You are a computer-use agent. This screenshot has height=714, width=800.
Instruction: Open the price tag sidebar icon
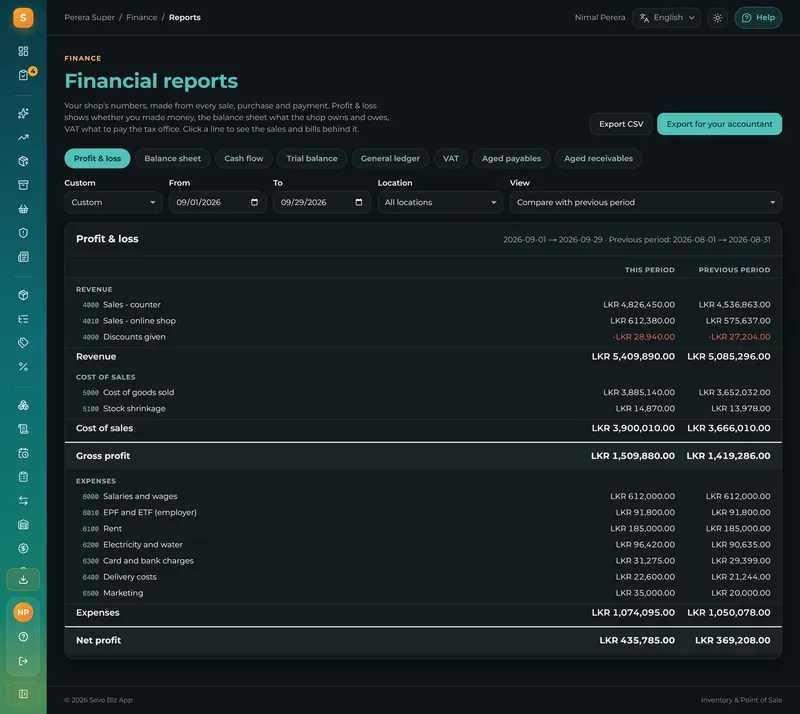click(23, 342)
